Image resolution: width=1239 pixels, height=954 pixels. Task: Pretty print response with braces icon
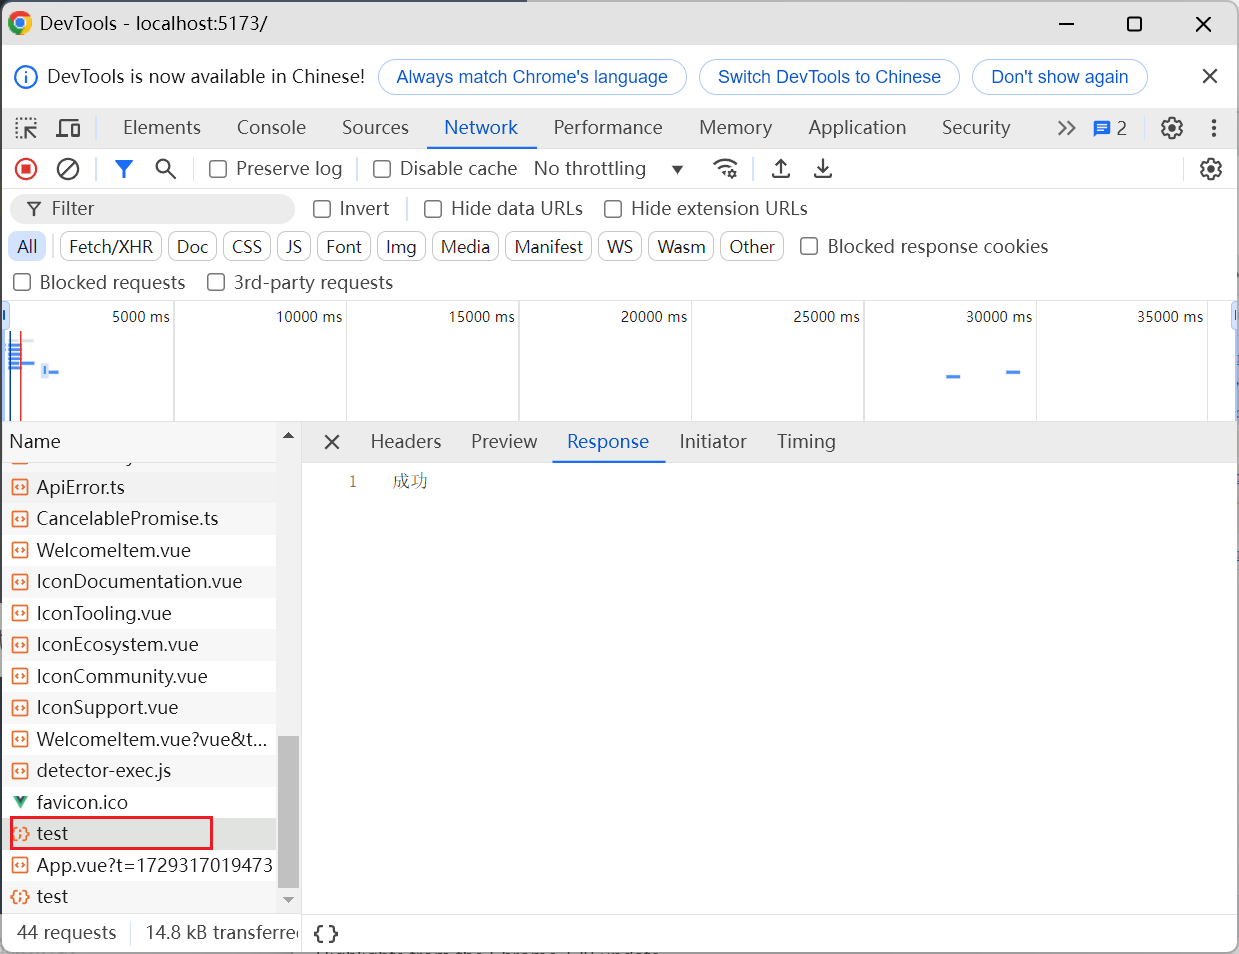[x=326, y=934]
